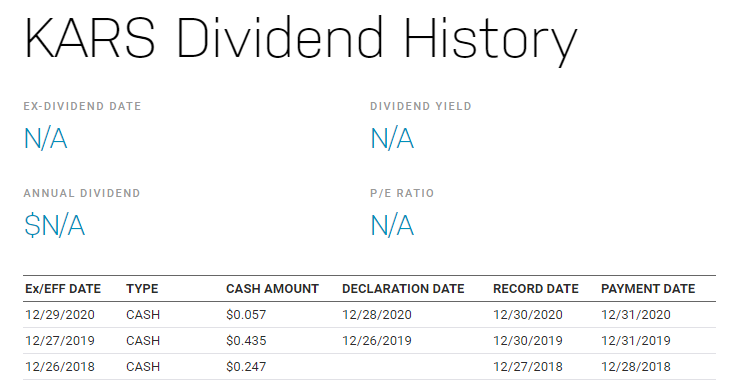Select the 12/26/2019 declaration date

point(377,341)
